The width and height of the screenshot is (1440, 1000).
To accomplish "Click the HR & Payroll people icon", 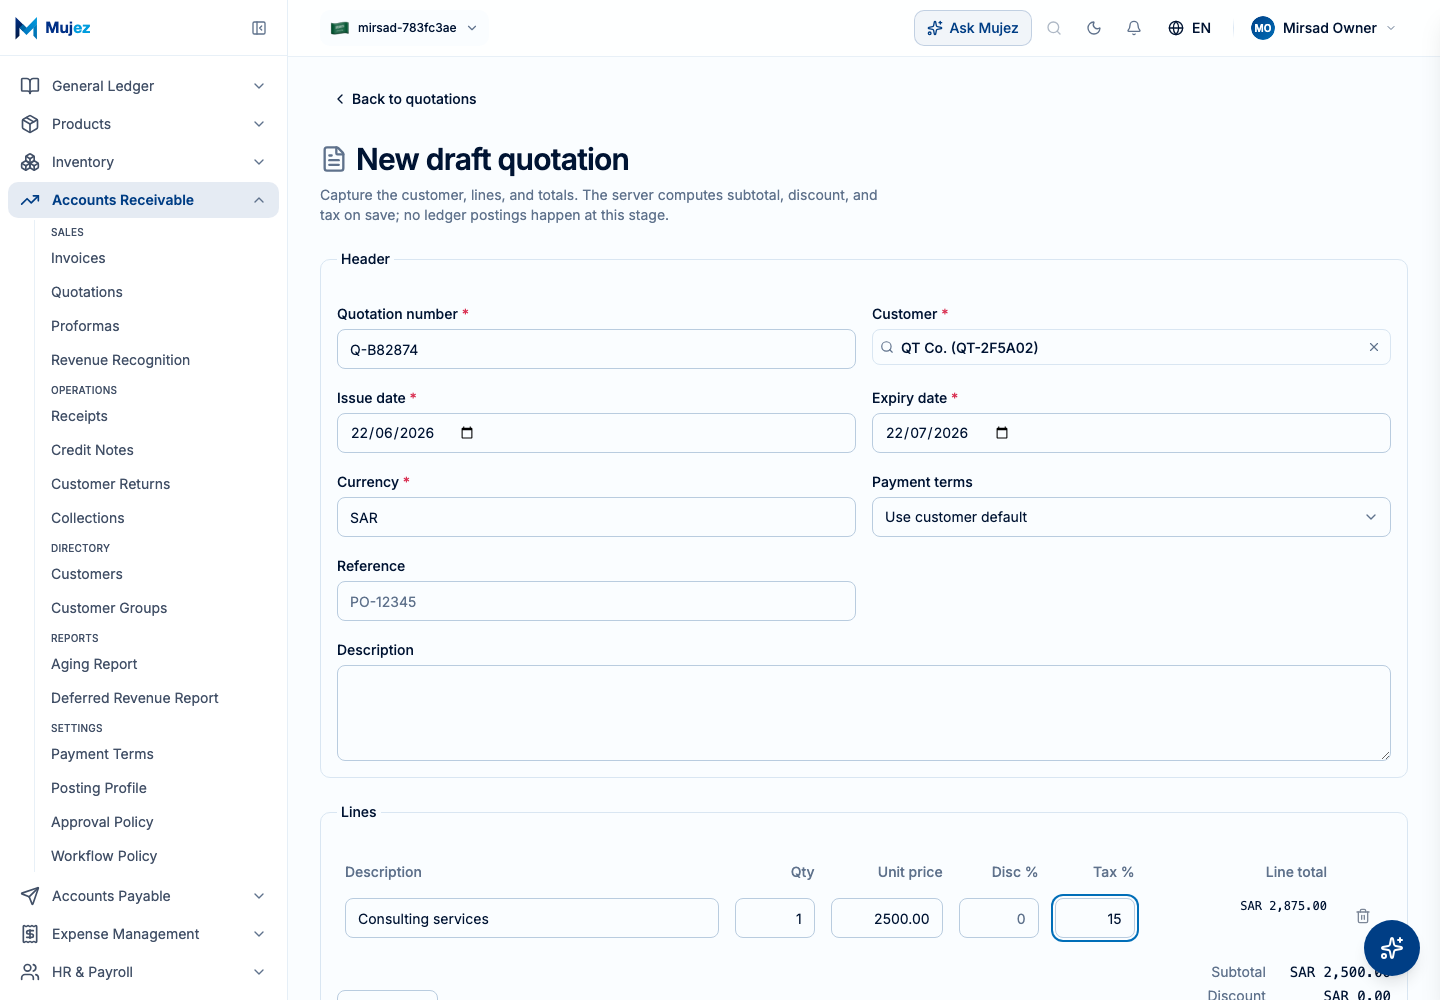I will 30,972.
